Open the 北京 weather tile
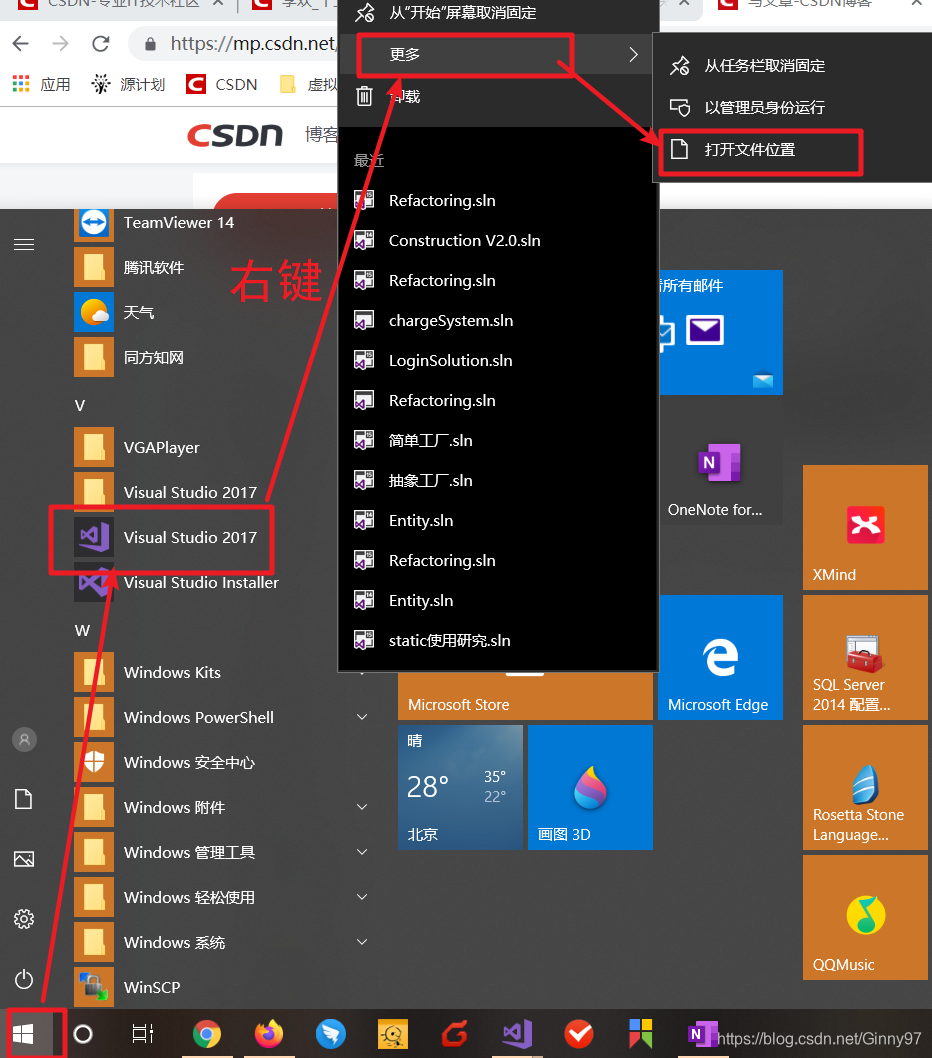Screen dimensions: 932x1058 460,787
